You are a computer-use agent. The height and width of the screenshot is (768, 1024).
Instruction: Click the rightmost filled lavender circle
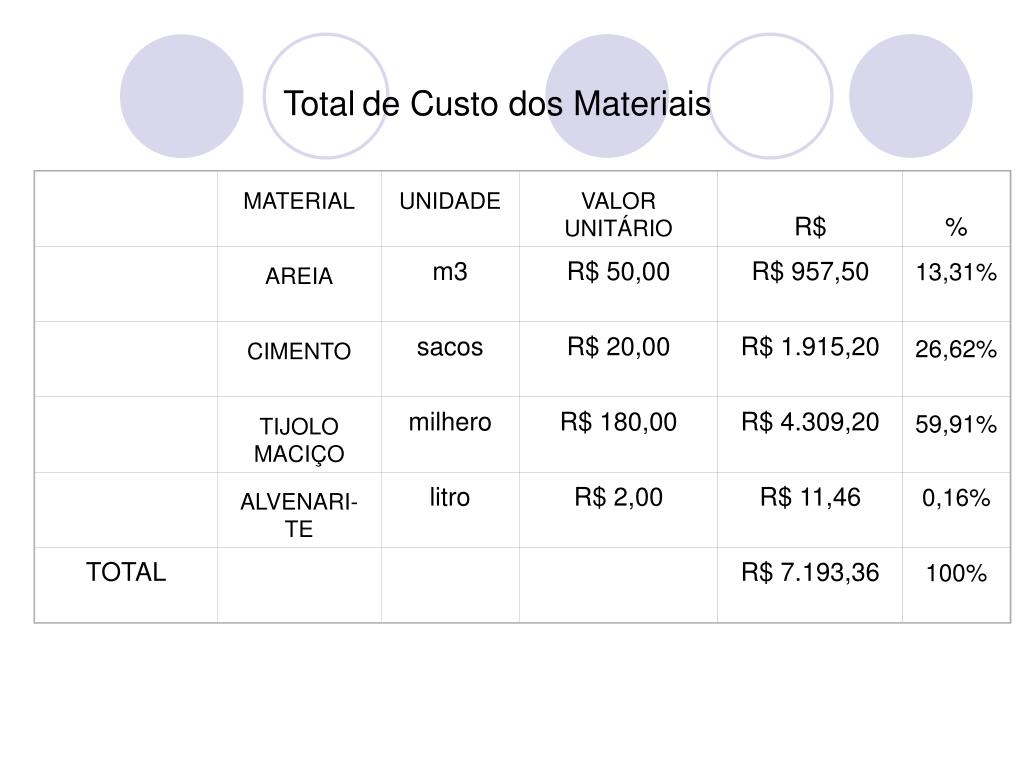point(911,96)
